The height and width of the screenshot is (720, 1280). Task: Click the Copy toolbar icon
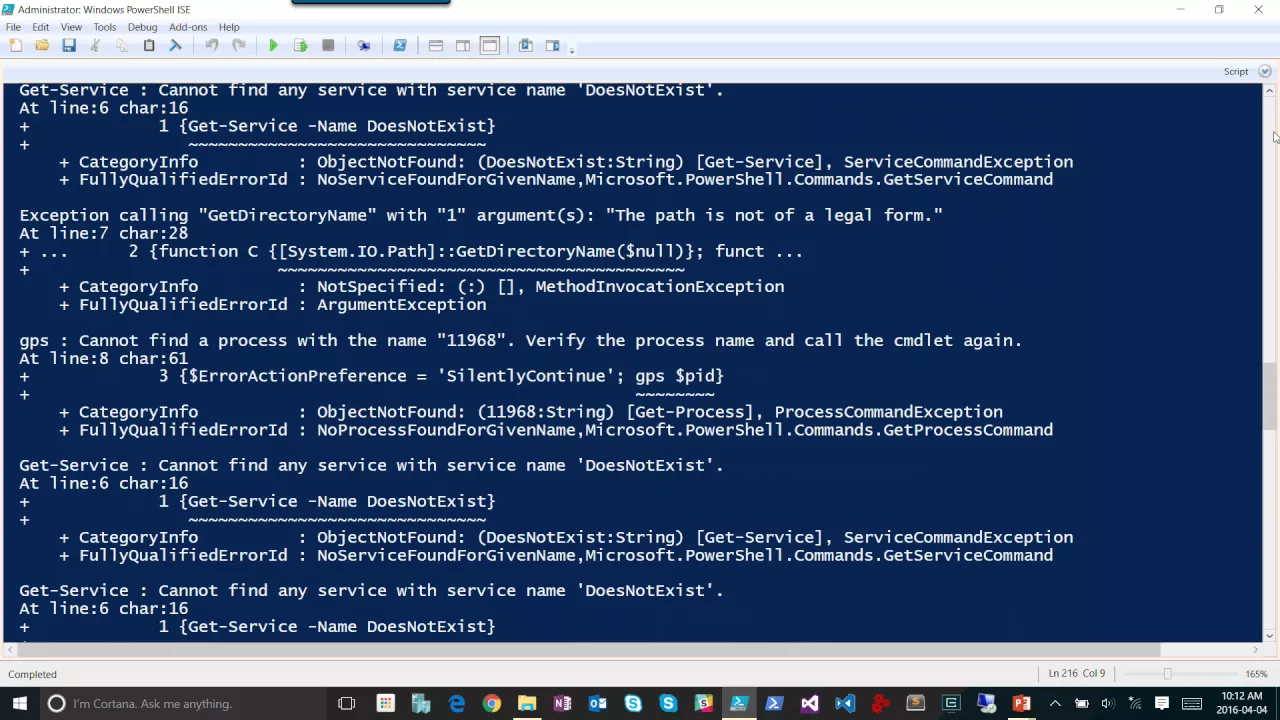point(122,46)
